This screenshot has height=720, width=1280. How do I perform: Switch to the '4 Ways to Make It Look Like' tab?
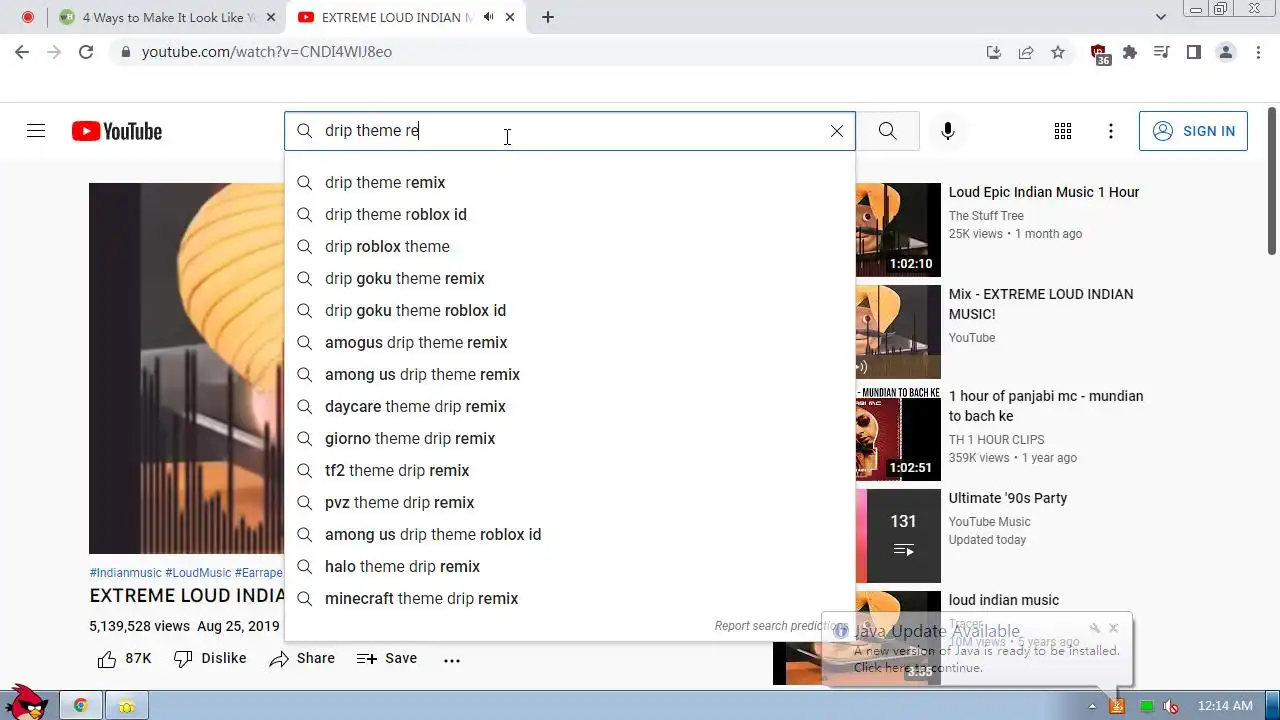pos(166,17)
